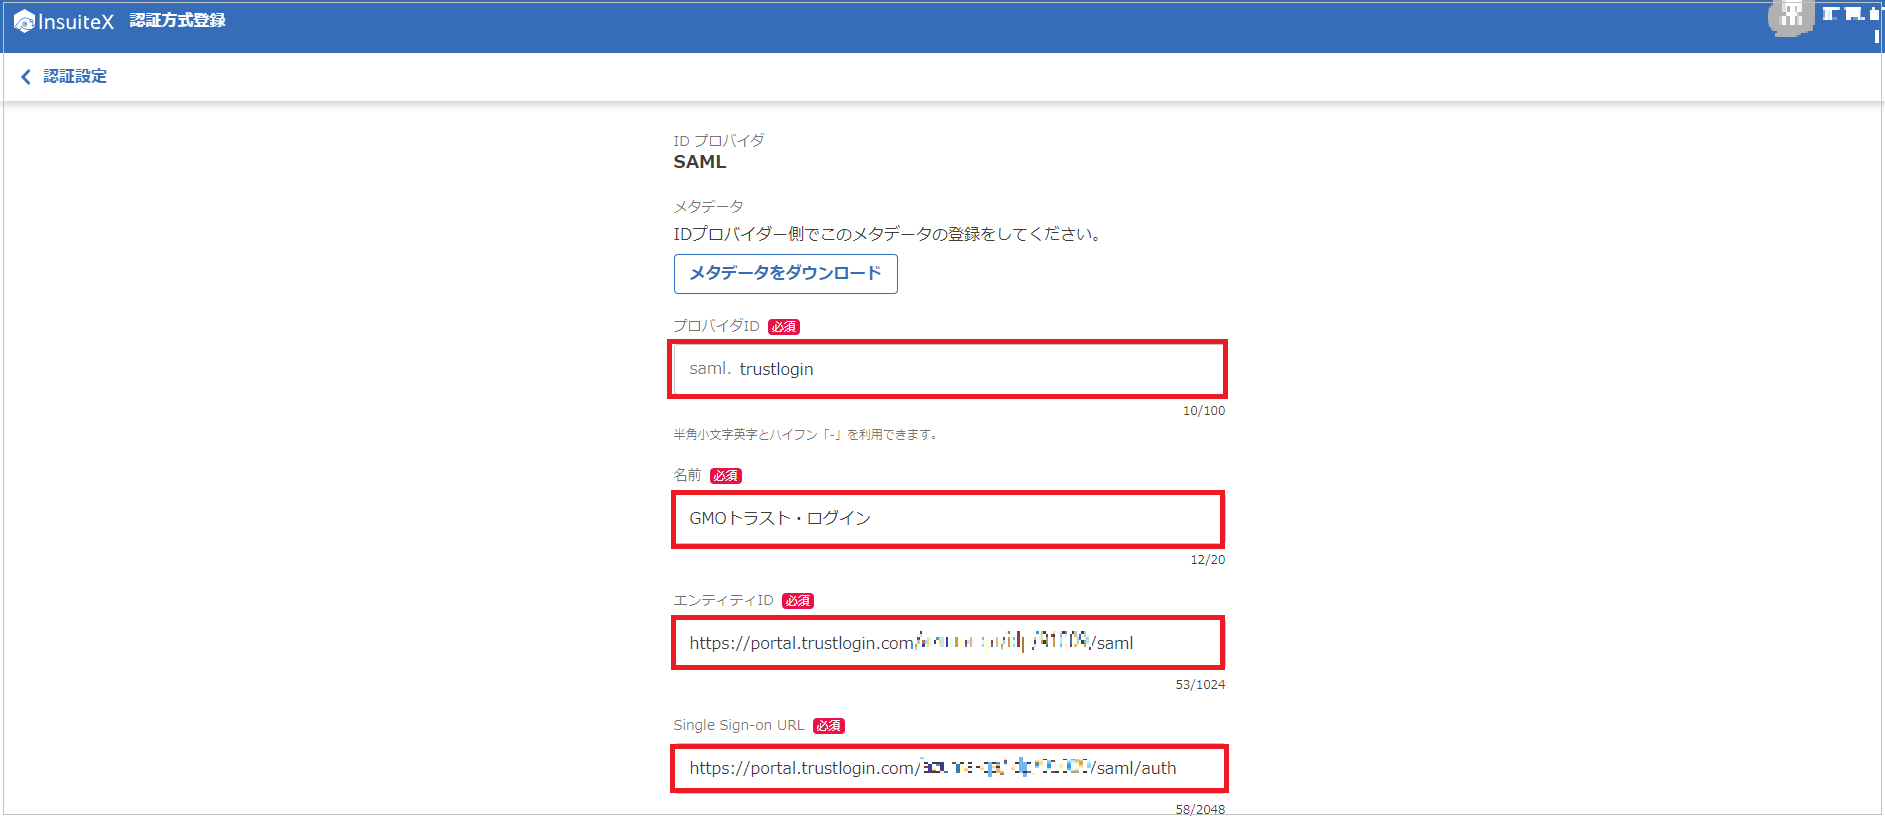Click the 10/100 character counter
The width and height of the screenshot is (1885, 817).
pyautogui.click(x=1203, y=411)
